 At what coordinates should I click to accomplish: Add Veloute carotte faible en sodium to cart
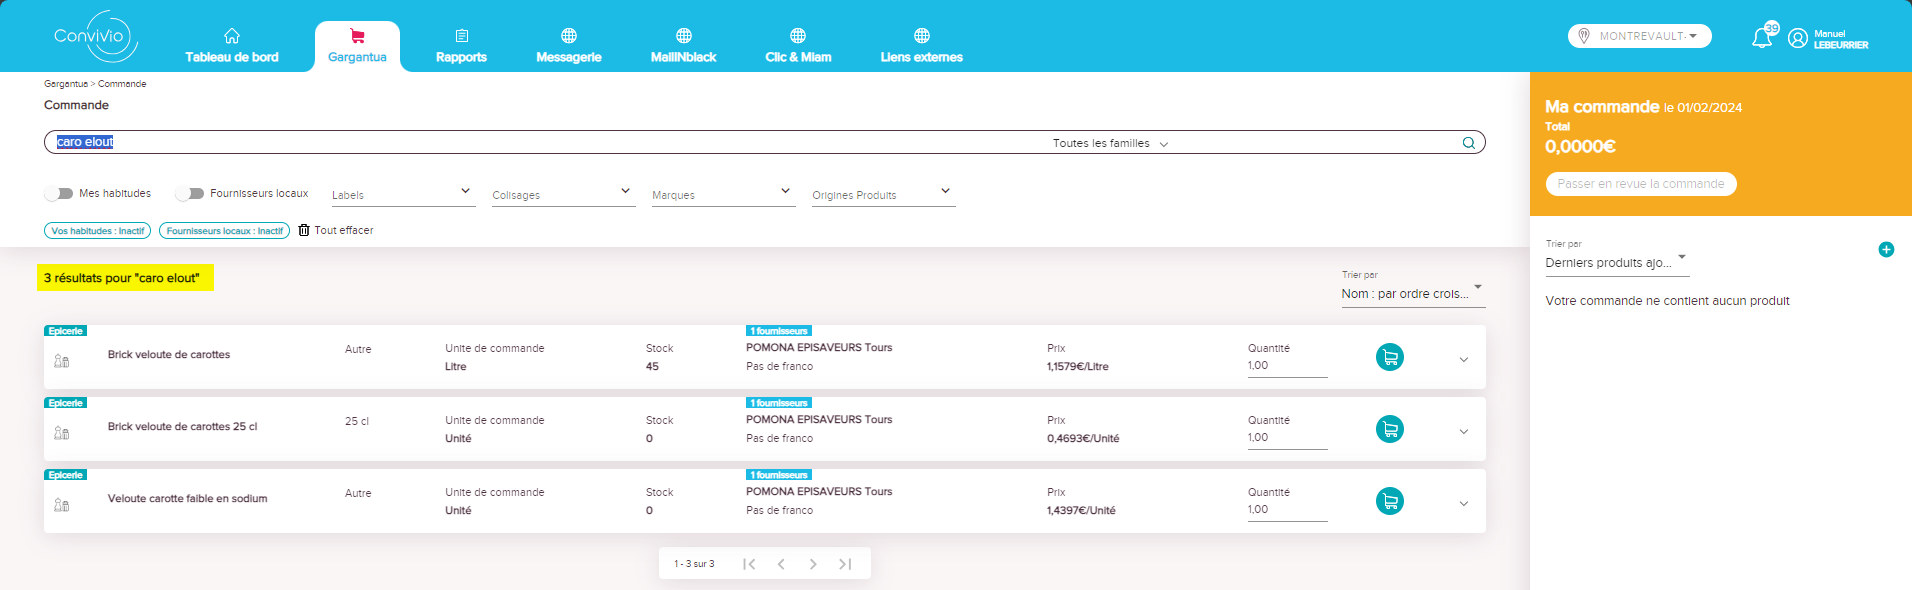coord(1390,501)
